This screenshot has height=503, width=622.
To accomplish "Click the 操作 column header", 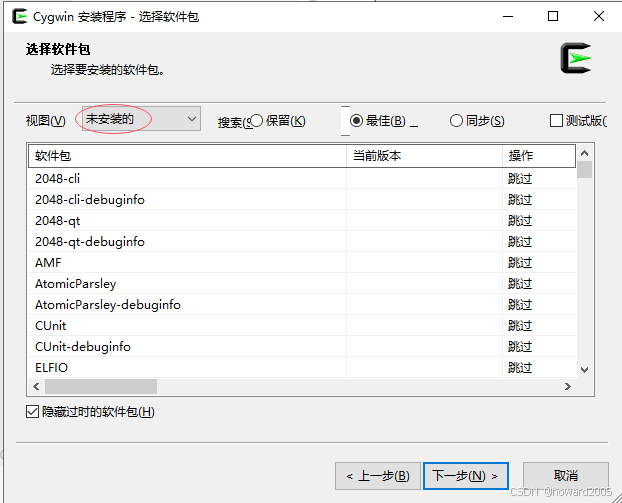I will tap(539, 156).
